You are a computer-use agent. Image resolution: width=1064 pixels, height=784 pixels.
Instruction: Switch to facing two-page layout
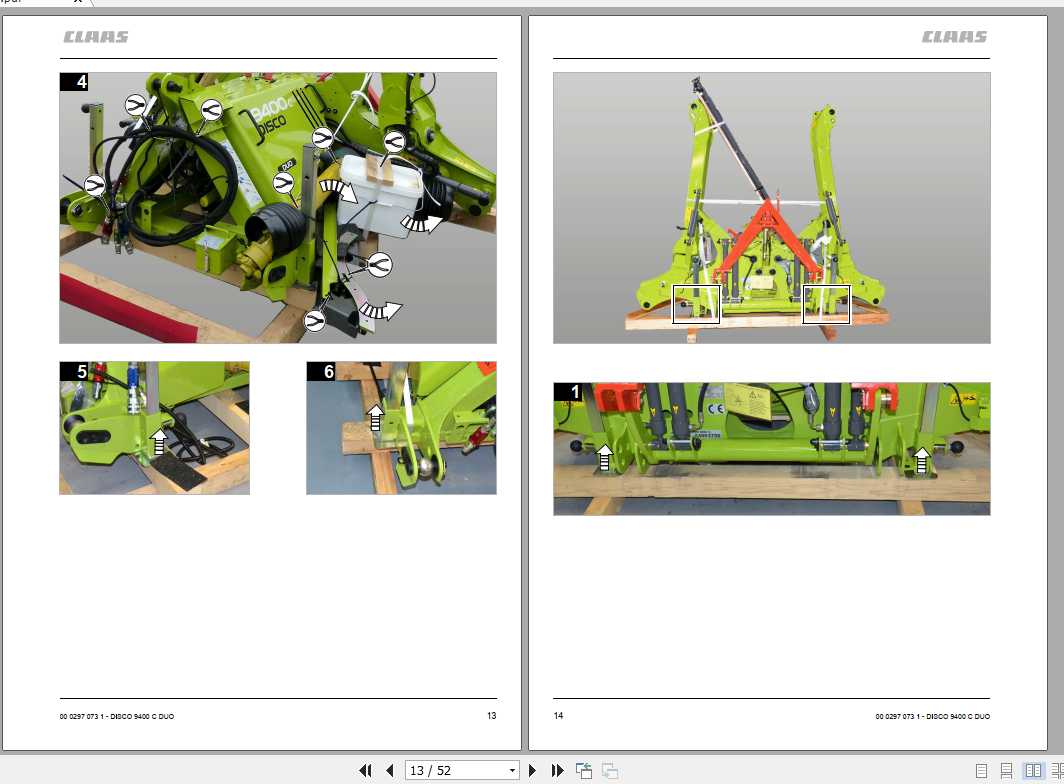tap(1033, 770)
